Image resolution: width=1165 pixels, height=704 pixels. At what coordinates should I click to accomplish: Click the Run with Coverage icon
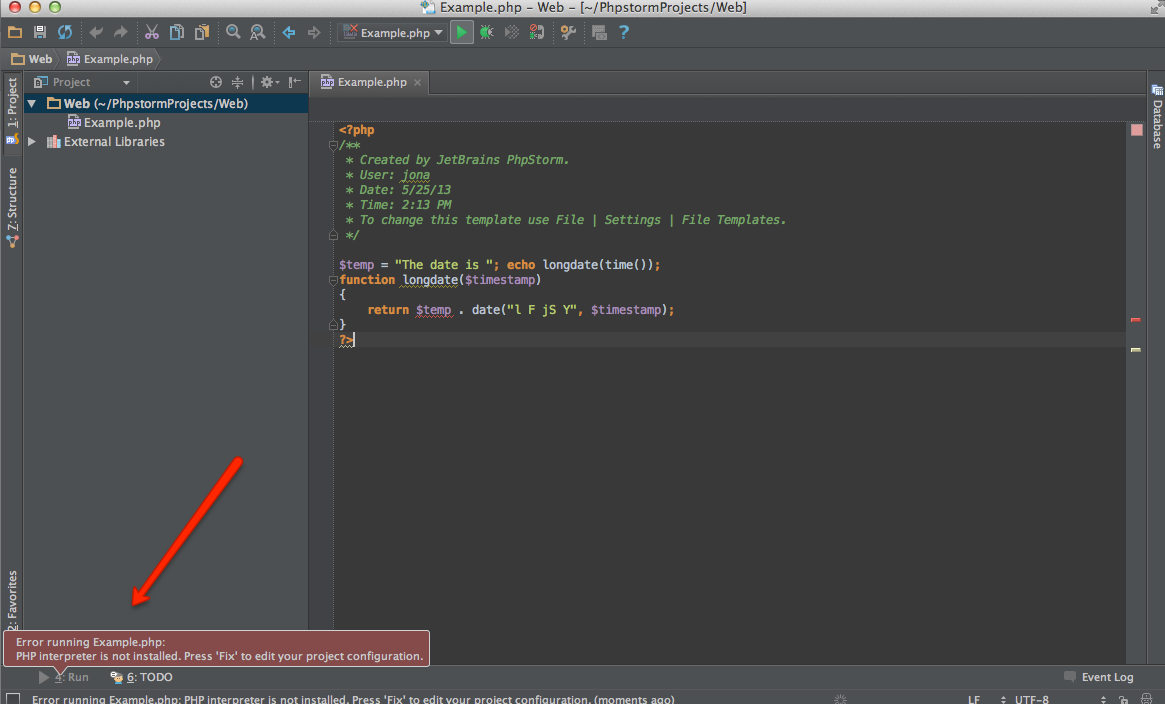512,33
